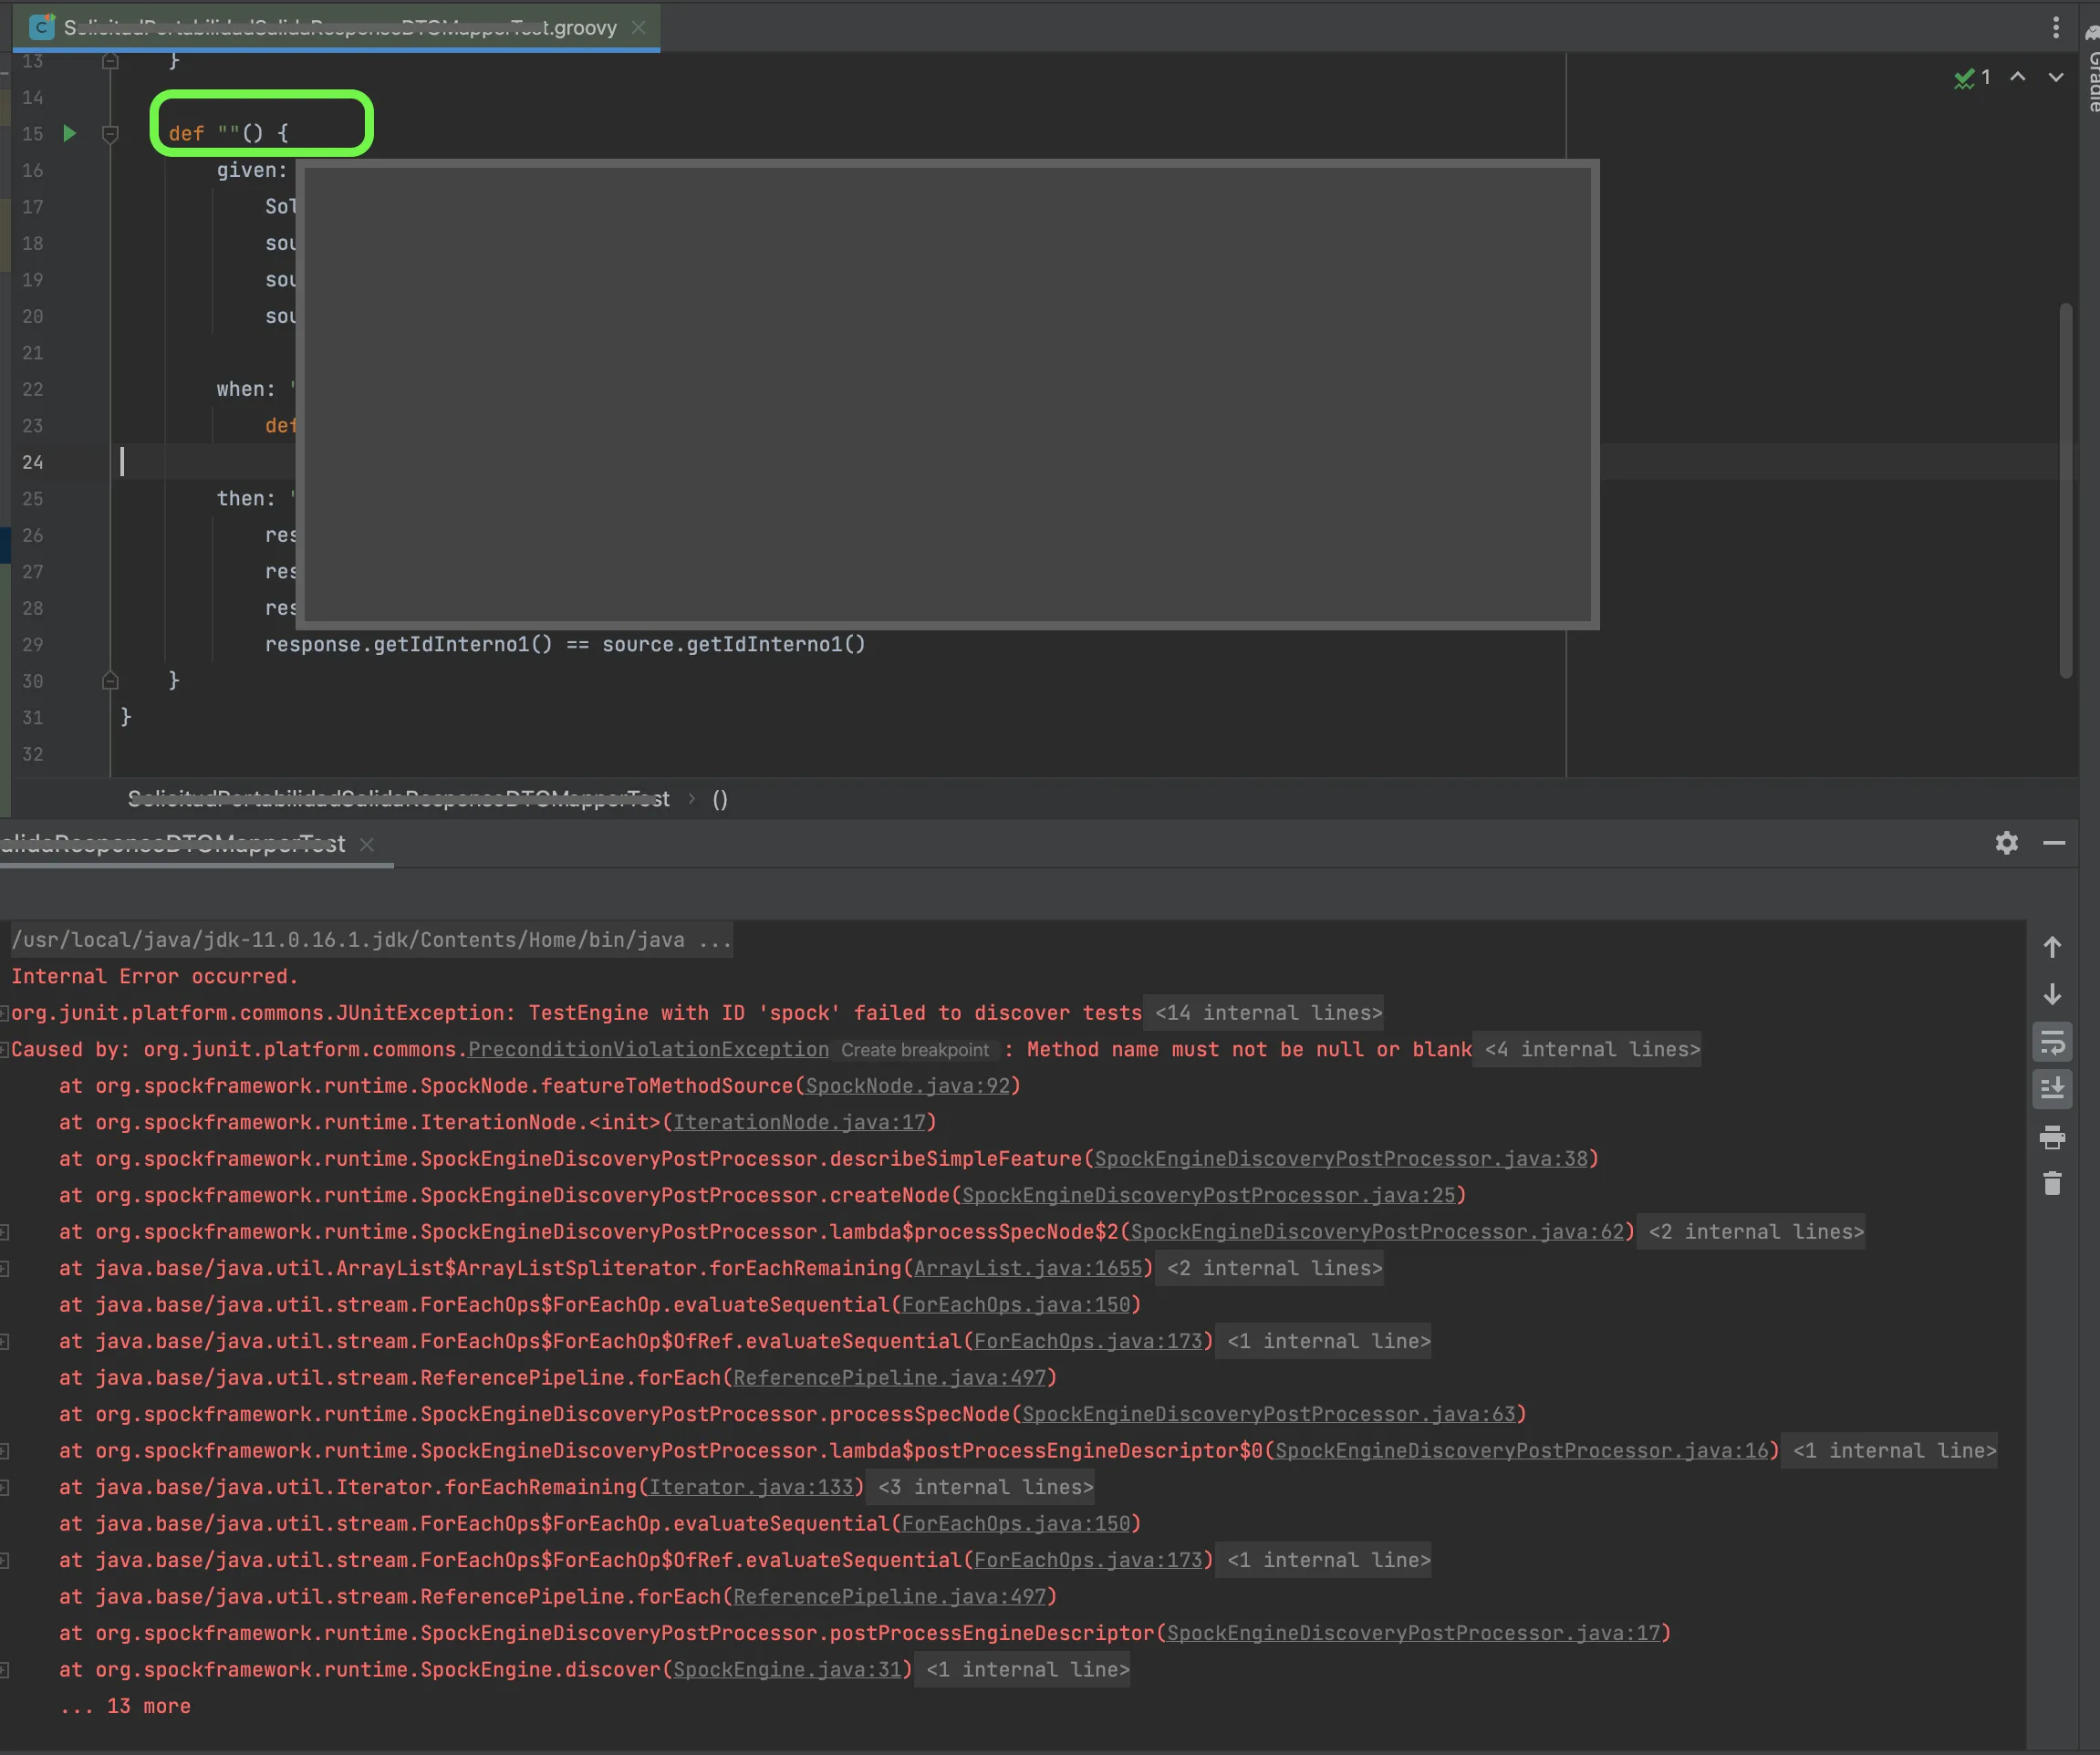Viewport: 2100px width, 1755px height.
Task: Click the print console output icon
Action: click(x=2051, y=1137)
